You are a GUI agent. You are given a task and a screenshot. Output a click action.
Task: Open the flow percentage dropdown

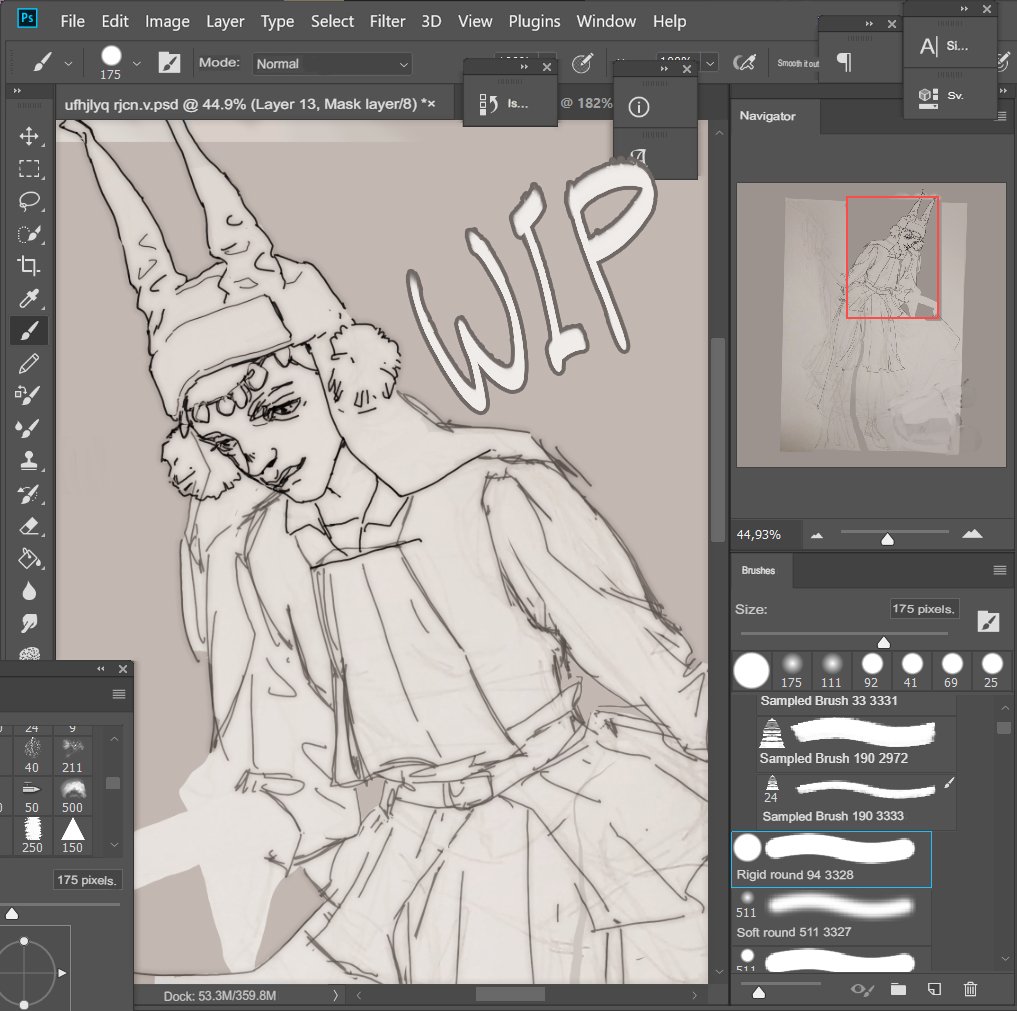tap(710, 63)
